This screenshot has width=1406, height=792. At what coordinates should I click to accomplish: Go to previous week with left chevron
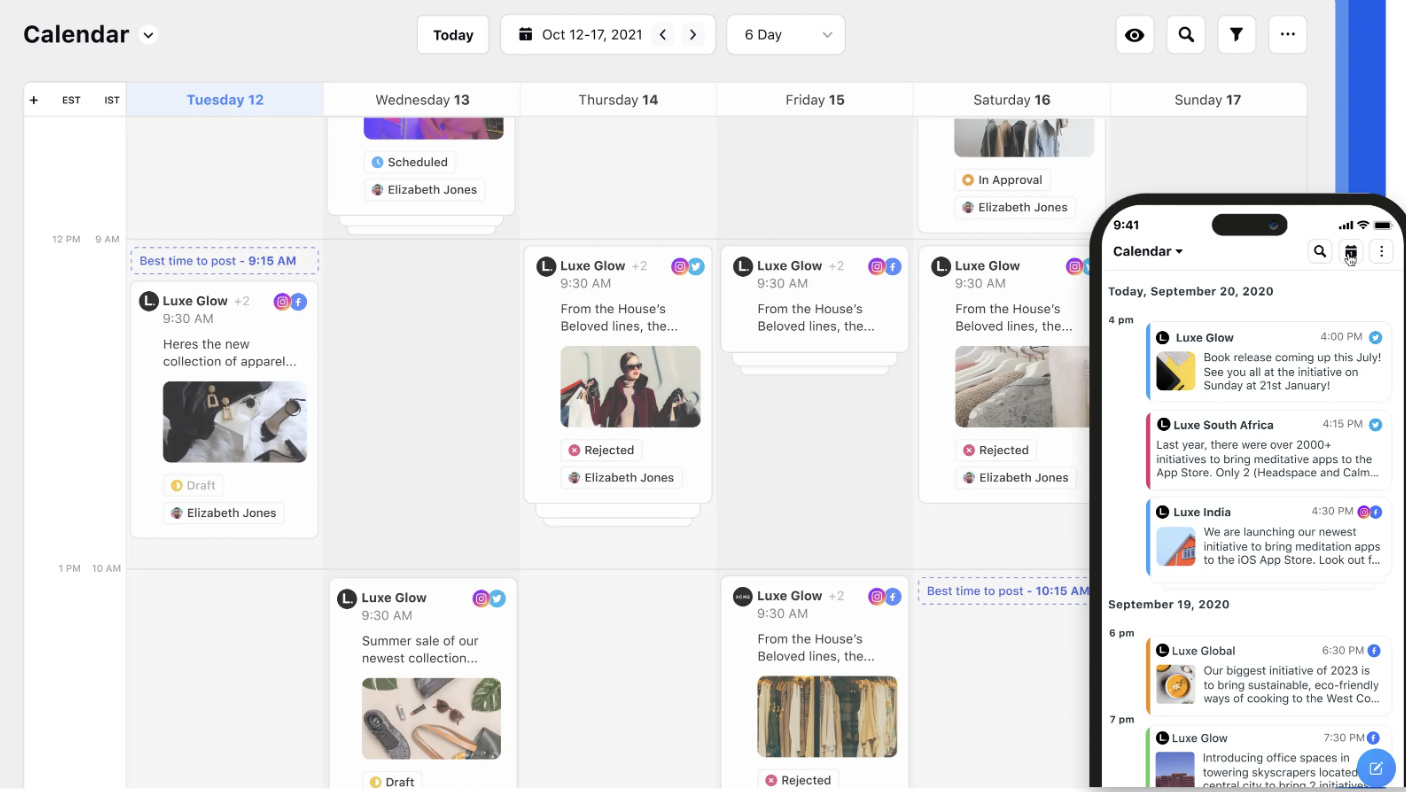[662, 35]
